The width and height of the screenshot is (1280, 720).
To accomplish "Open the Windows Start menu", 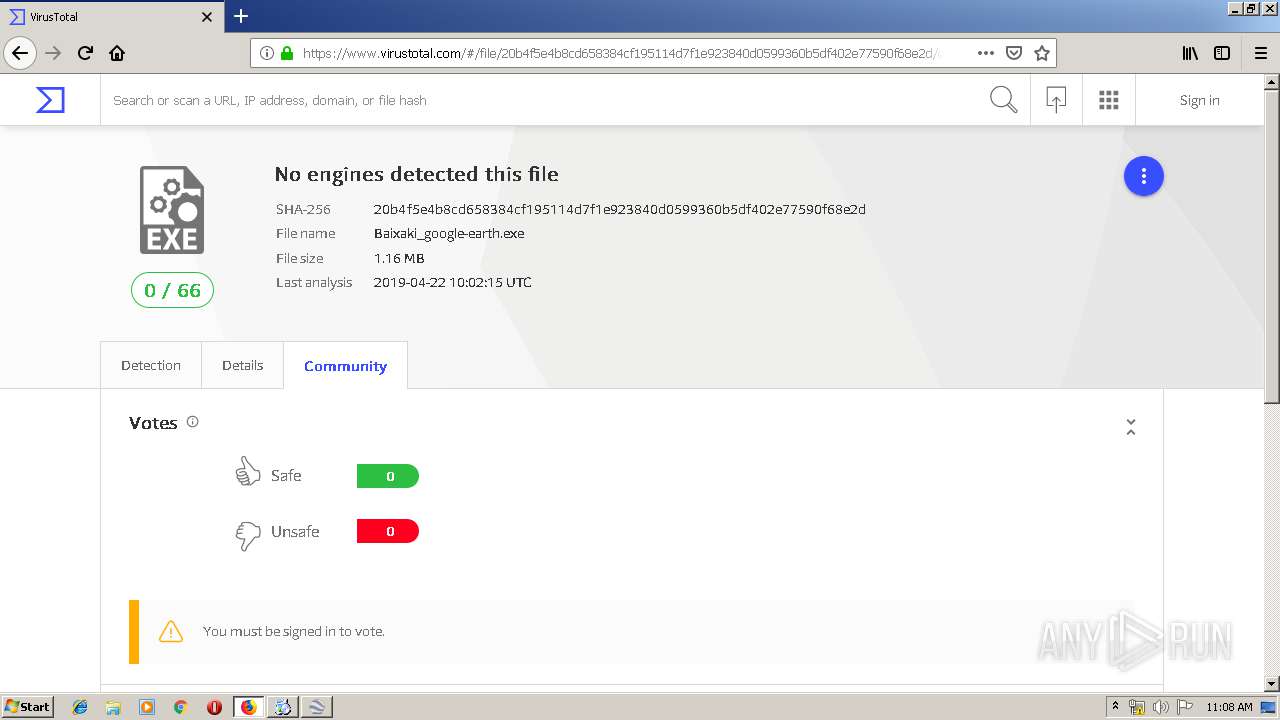I will pyautogui.click(x=28, y=706).
